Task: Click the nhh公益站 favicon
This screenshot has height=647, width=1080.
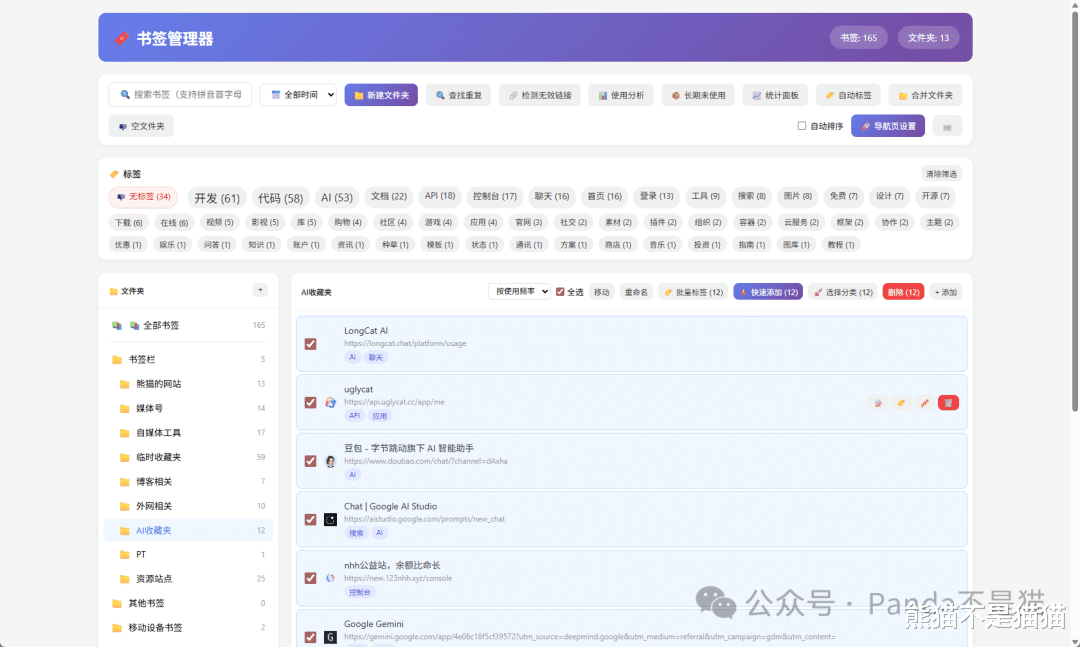Action: [331, 578]
